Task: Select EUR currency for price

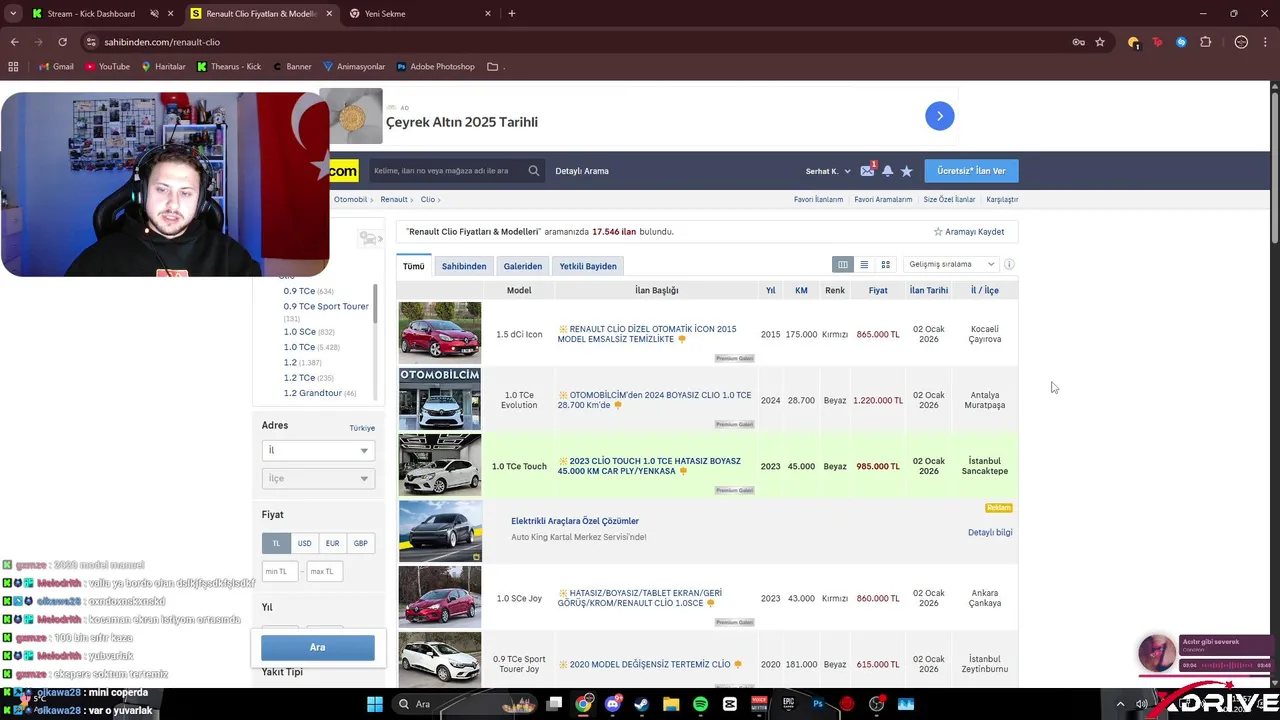Action: pyautogui.click(x=332, y=543)
